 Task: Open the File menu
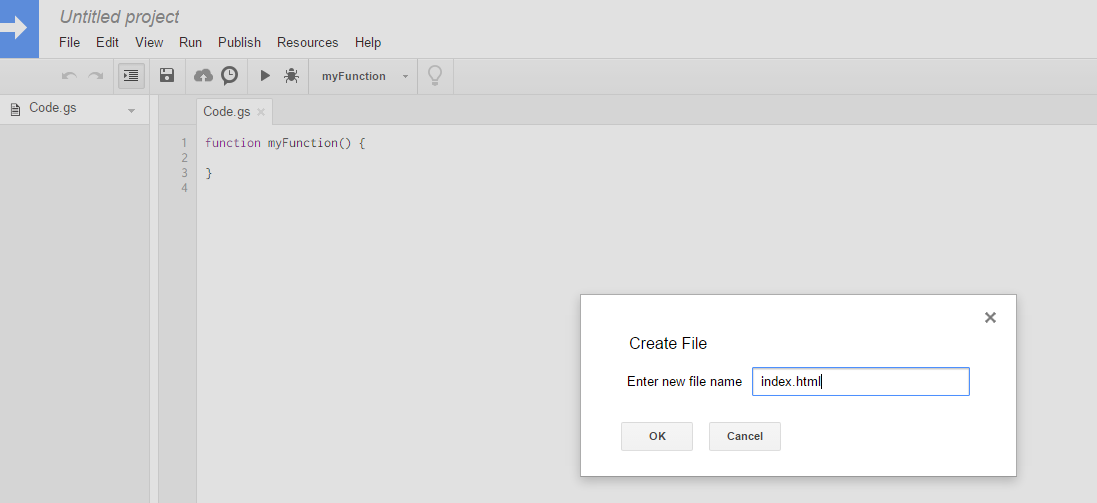coord(69,42)
